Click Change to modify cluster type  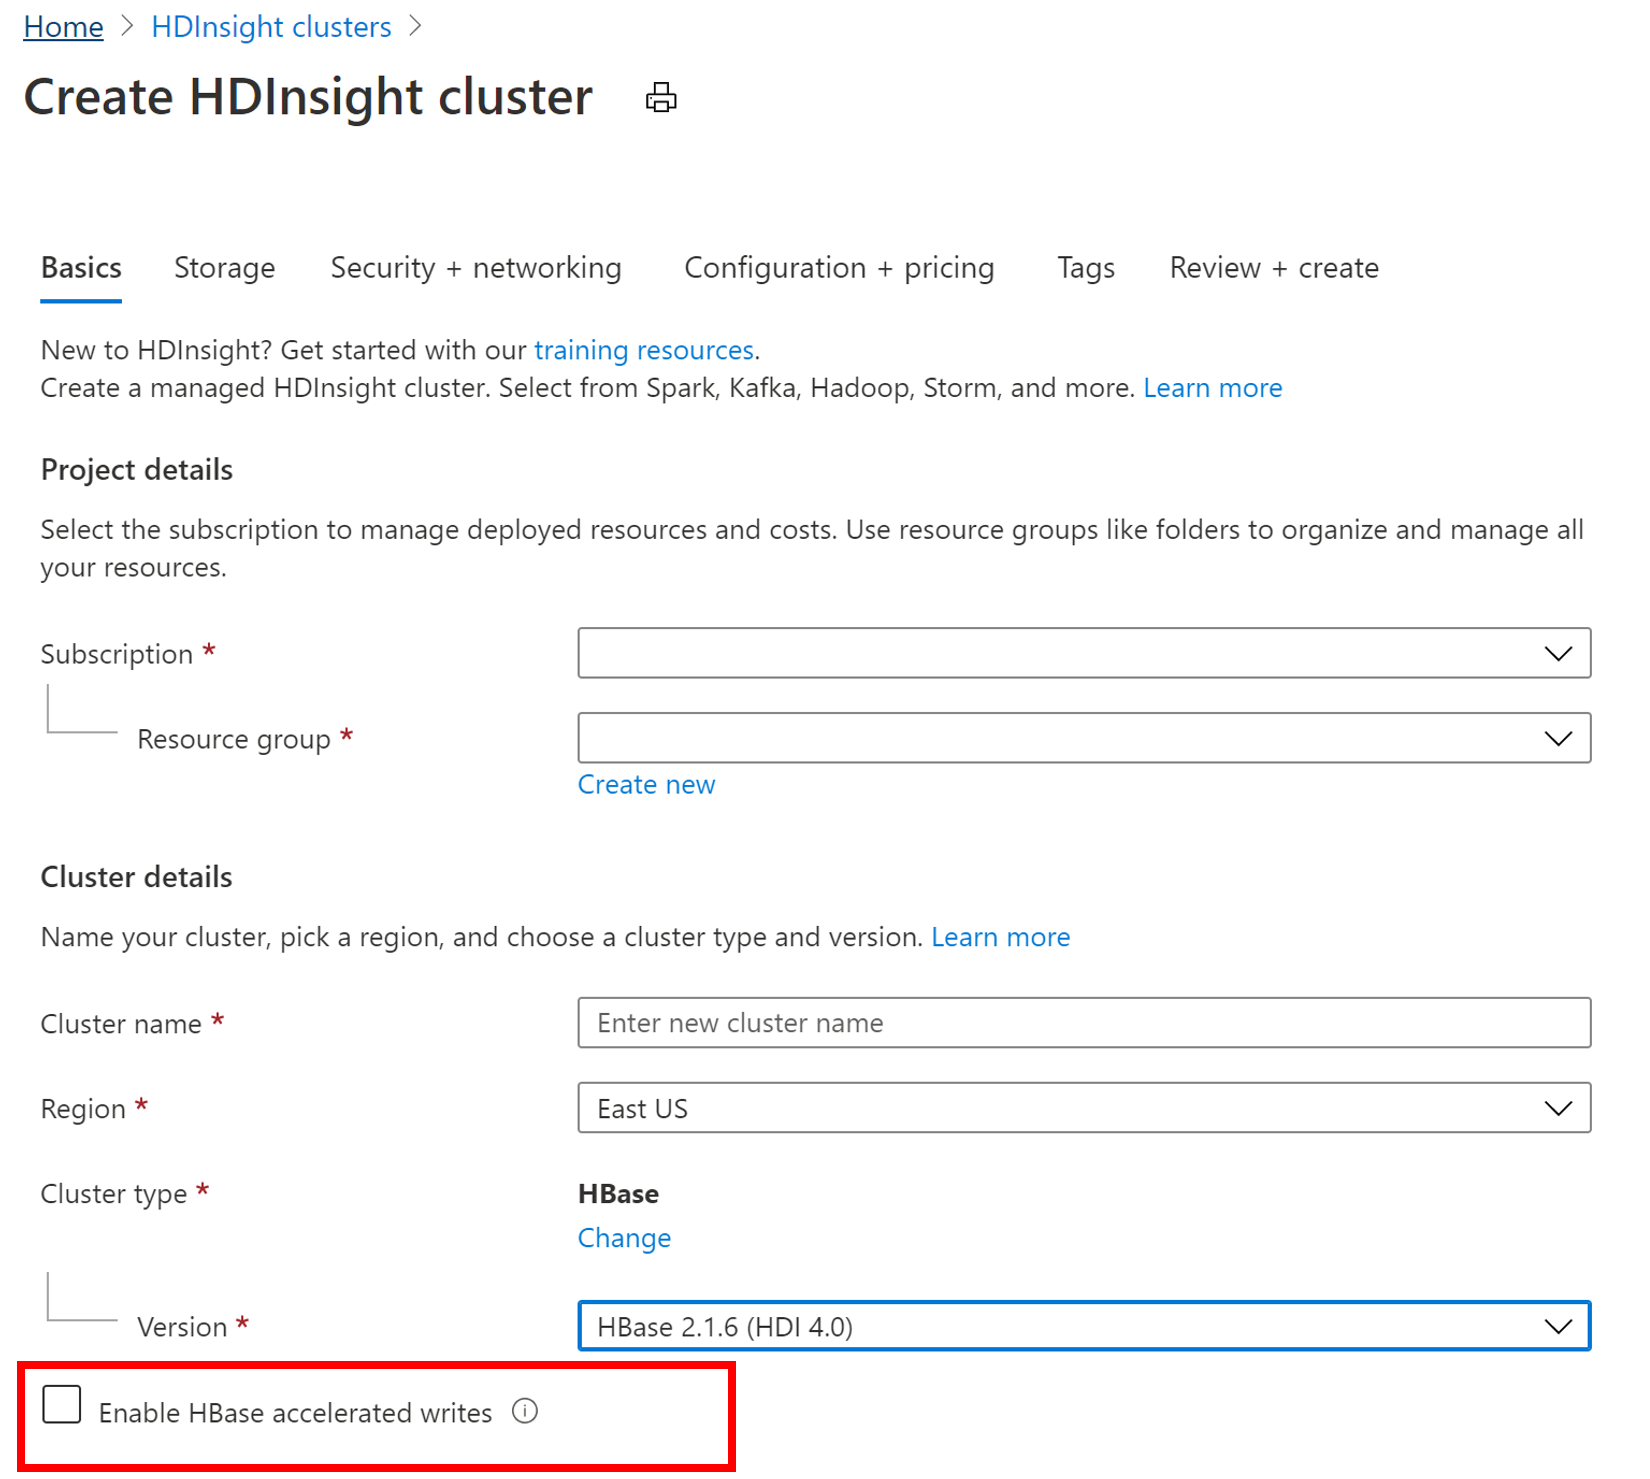pyautogui.click(x=624, y=1237)
